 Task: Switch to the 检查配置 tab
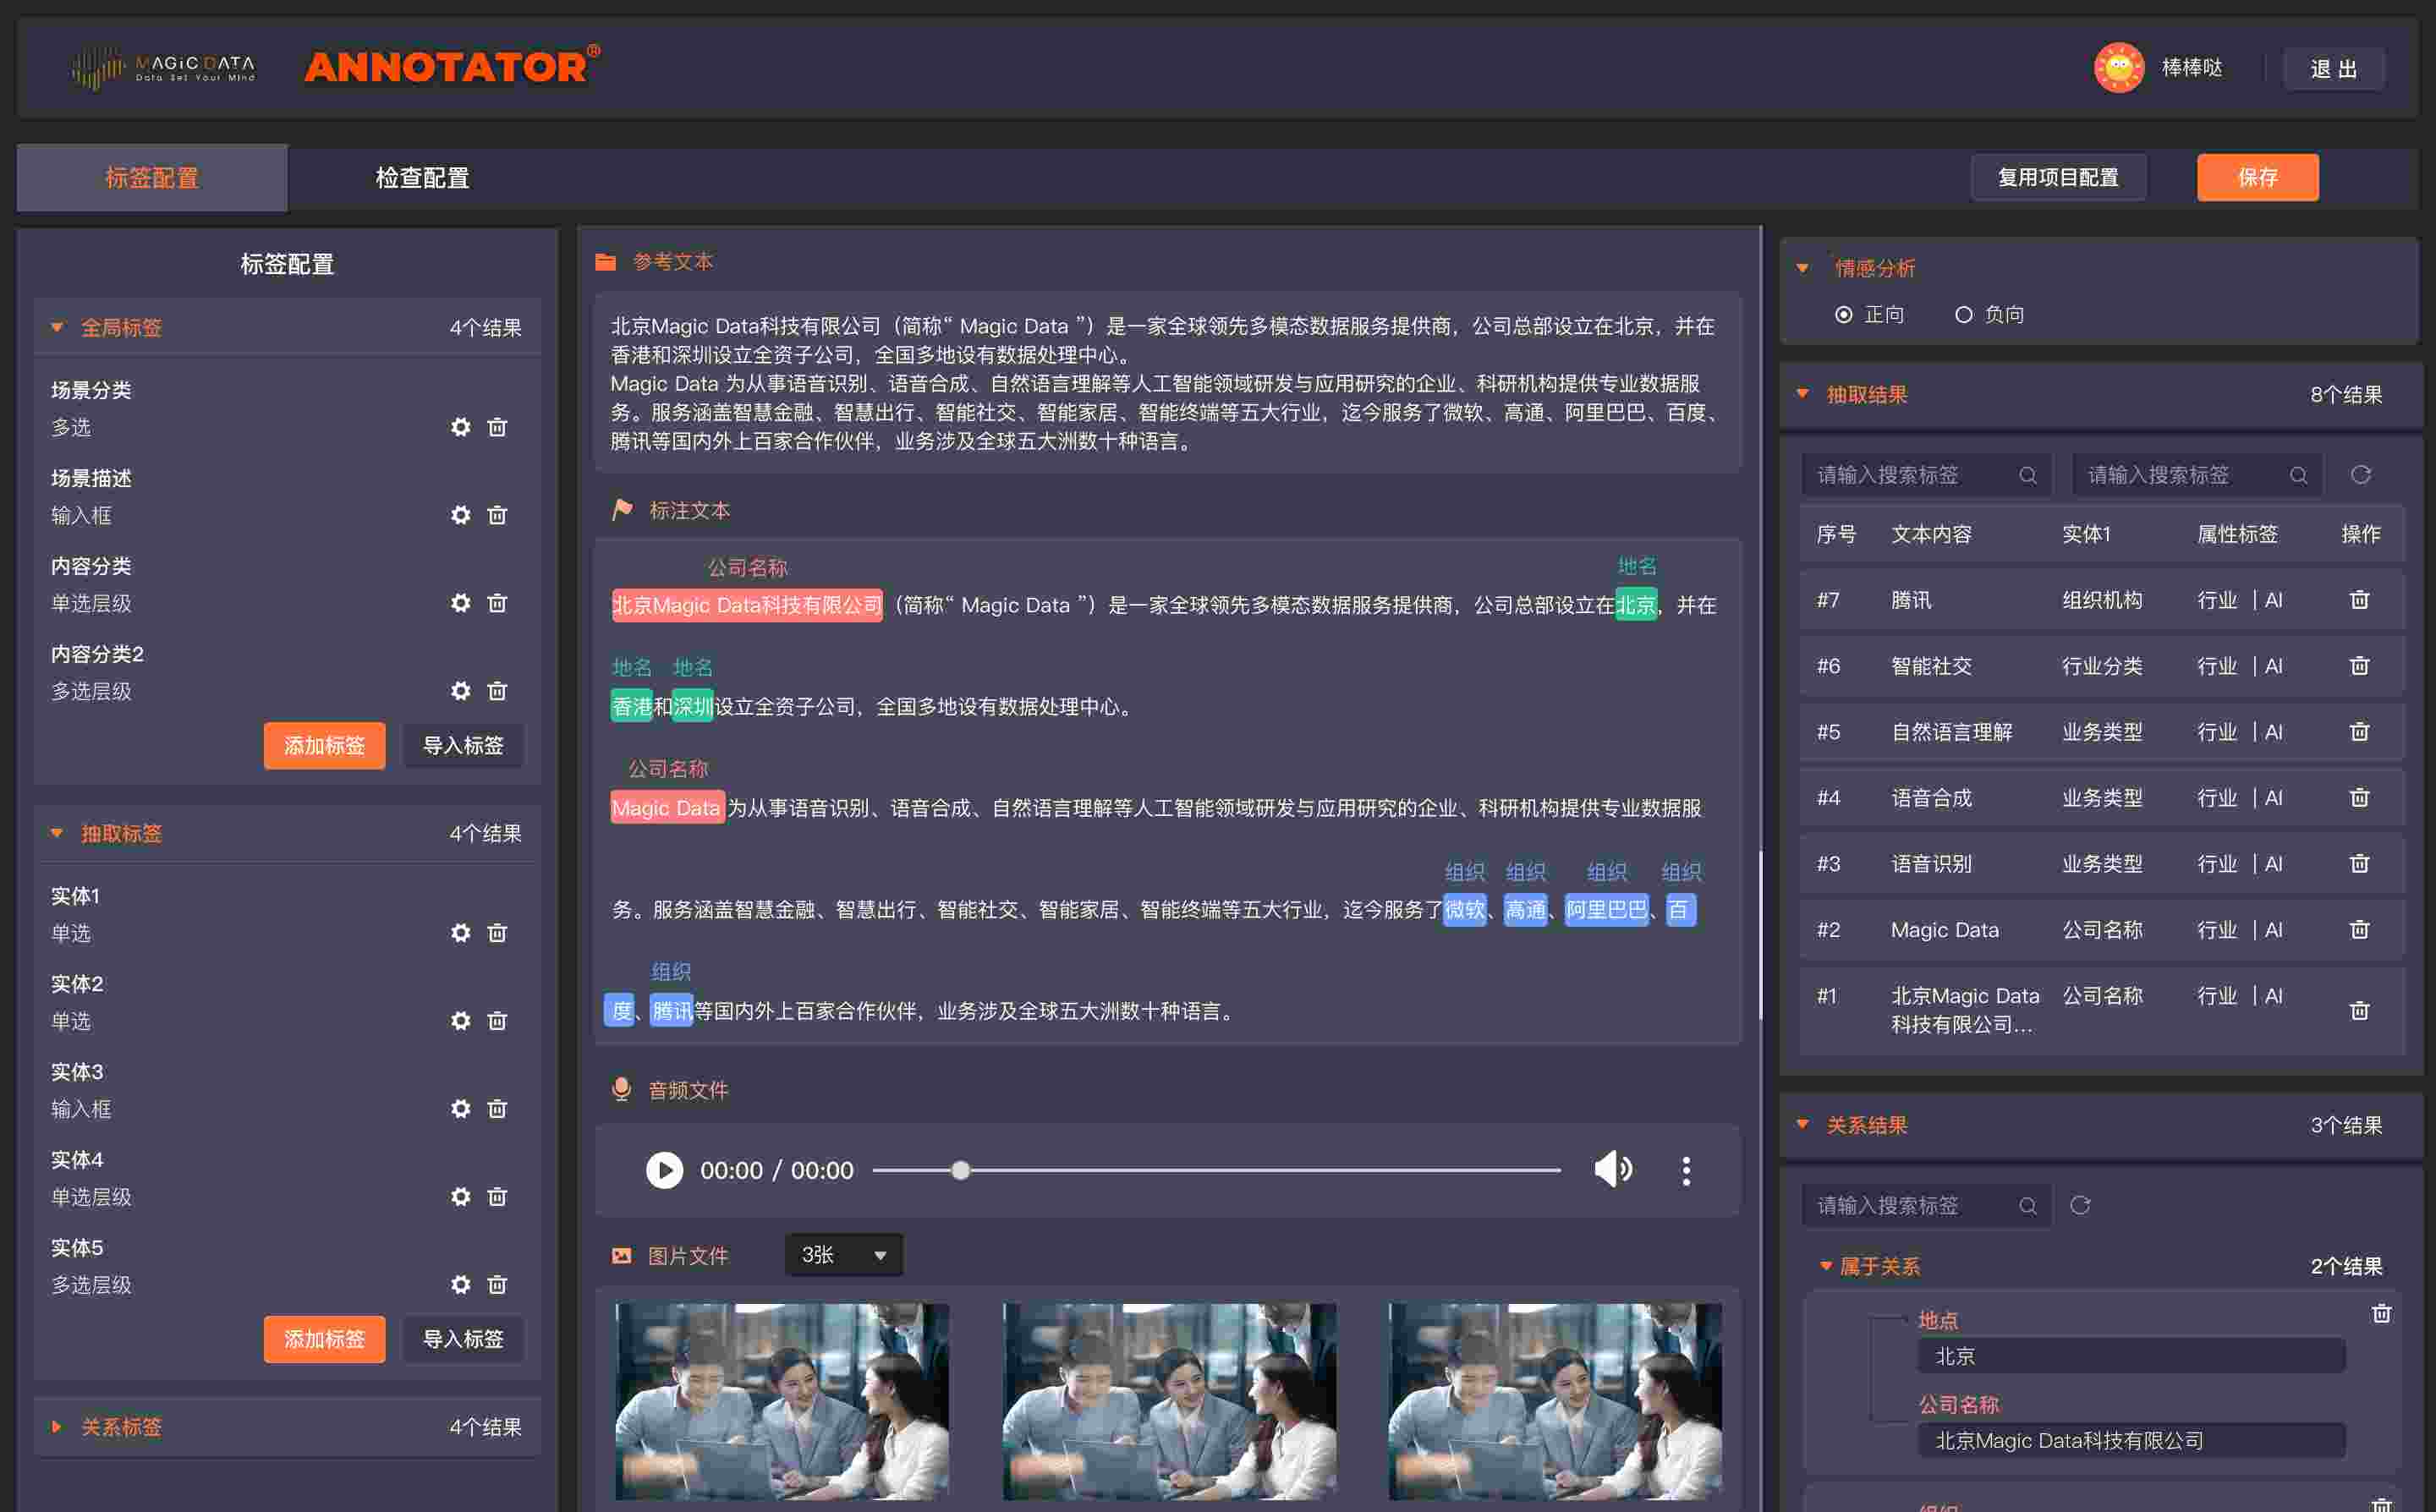pyautogui.click(x=421, y=177)
